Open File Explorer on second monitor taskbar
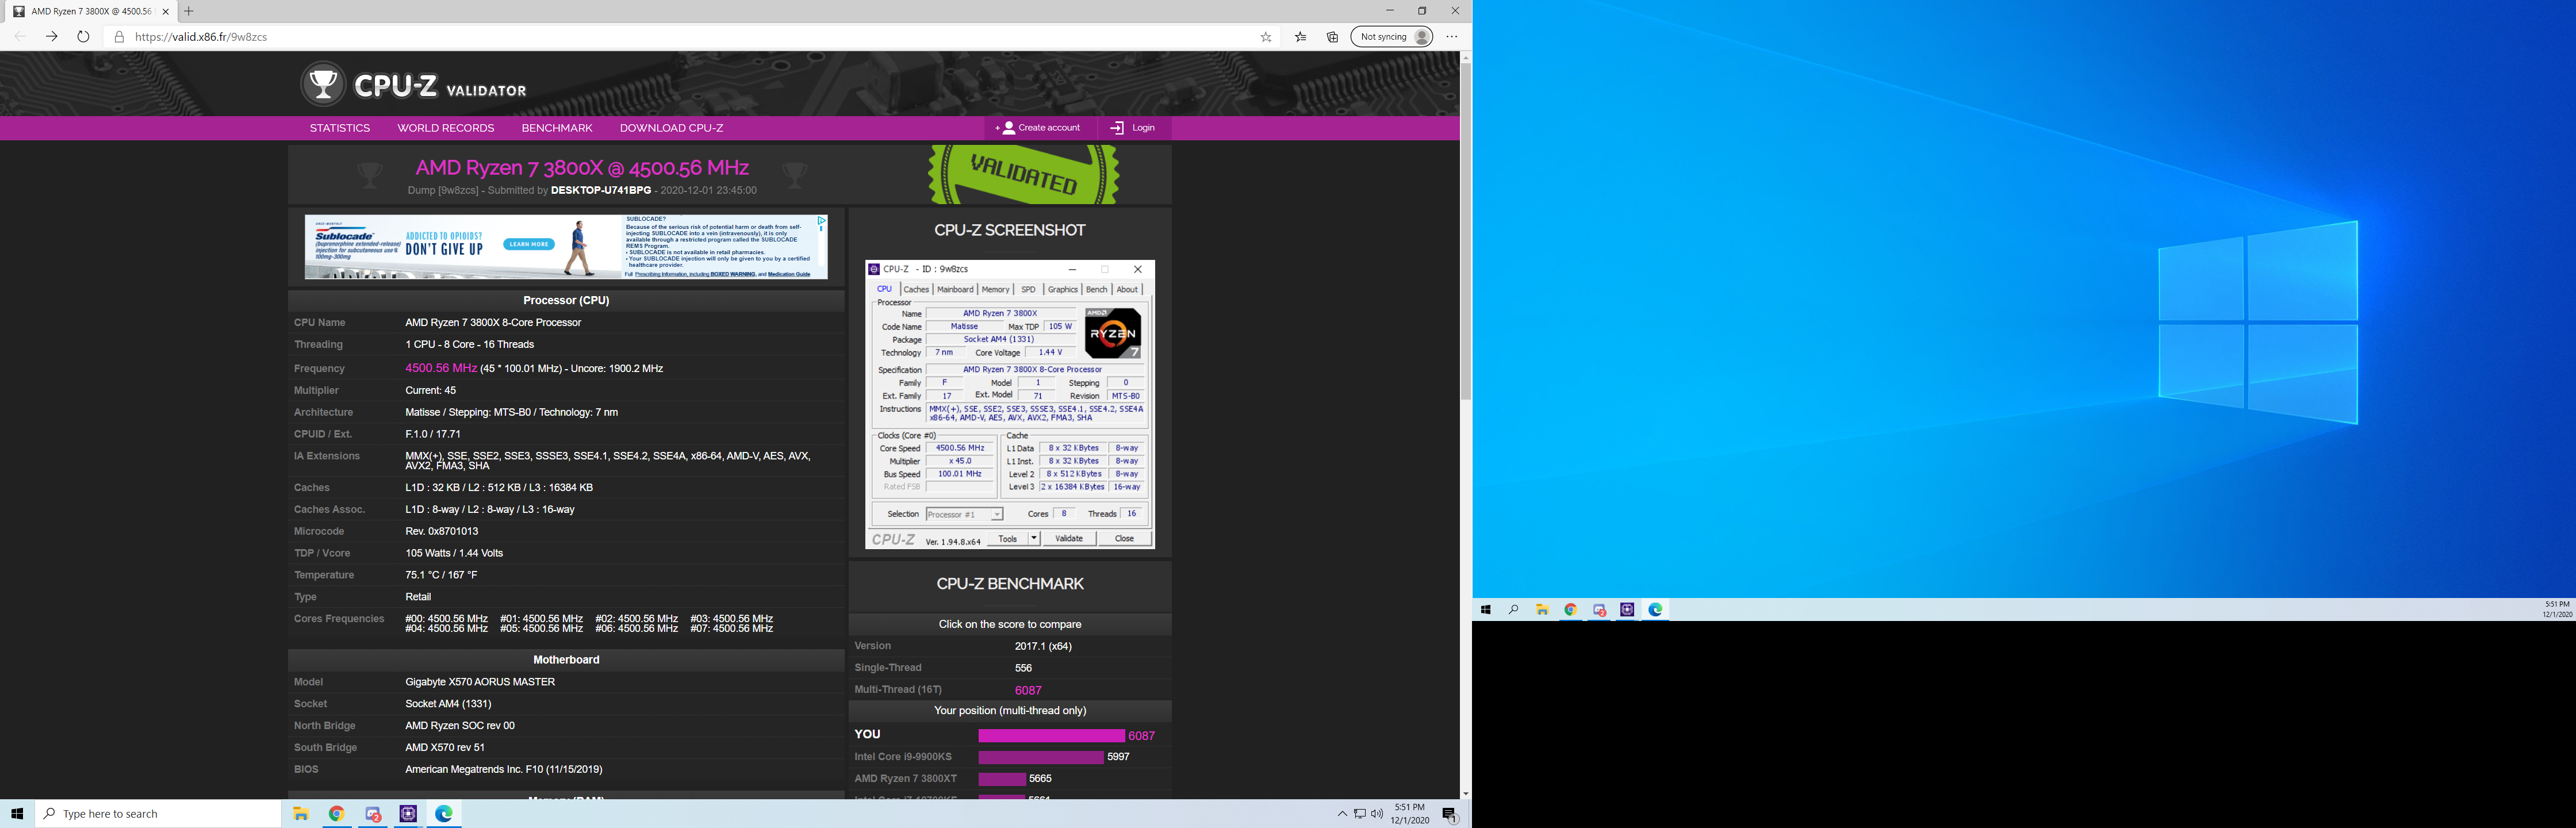2576x828 pixels. [1543, 610]
